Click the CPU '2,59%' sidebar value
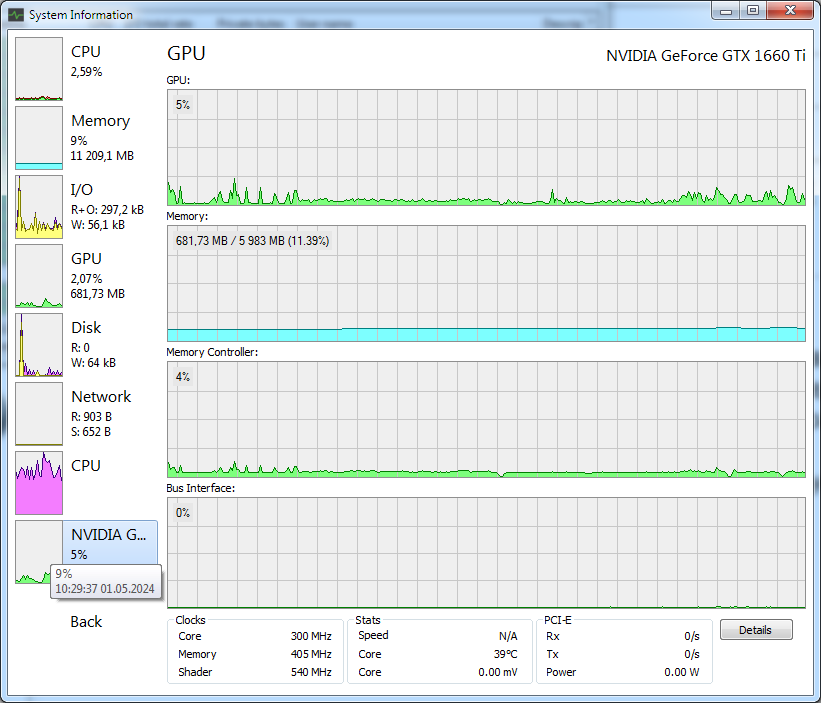The image size is (821, 703). tap(86, 72)
